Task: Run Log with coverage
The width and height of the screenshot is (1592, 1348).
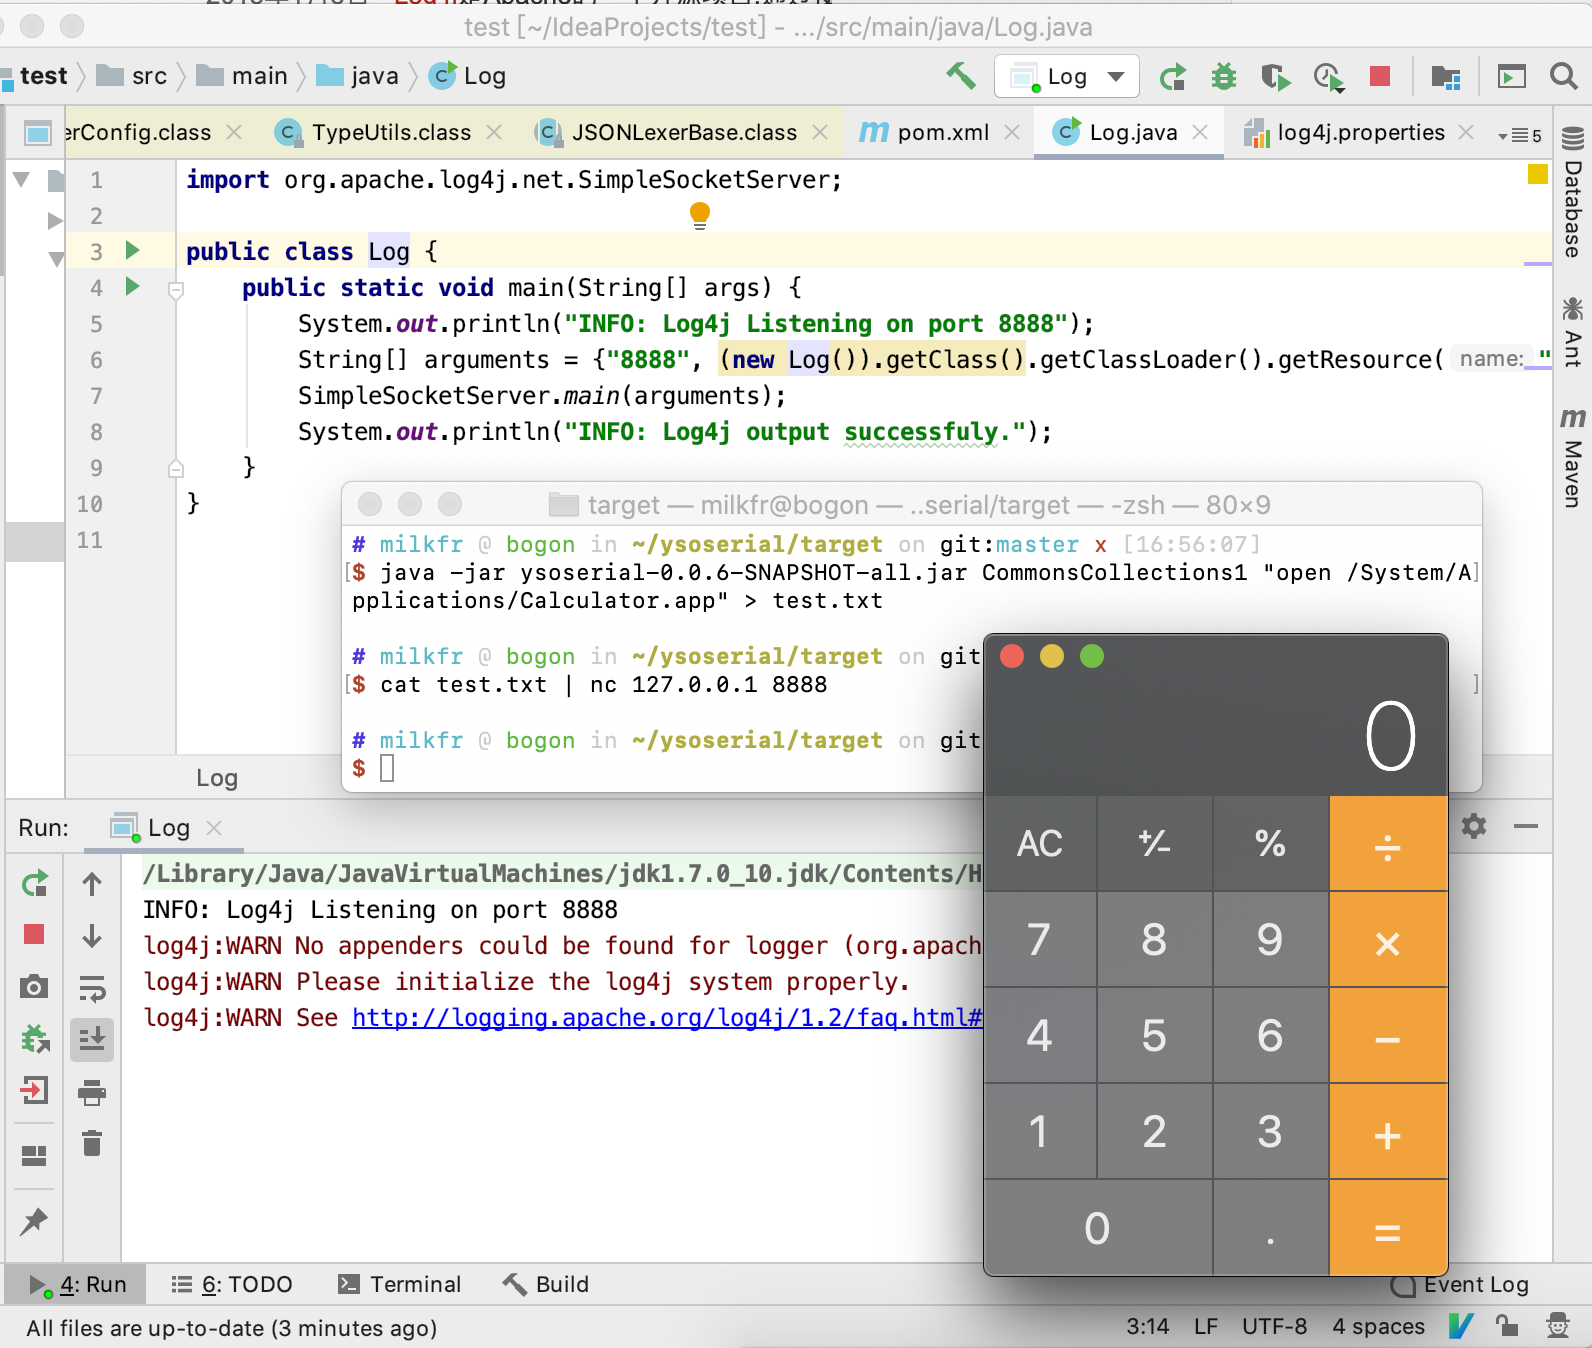Action: (x=1275, y=77)
